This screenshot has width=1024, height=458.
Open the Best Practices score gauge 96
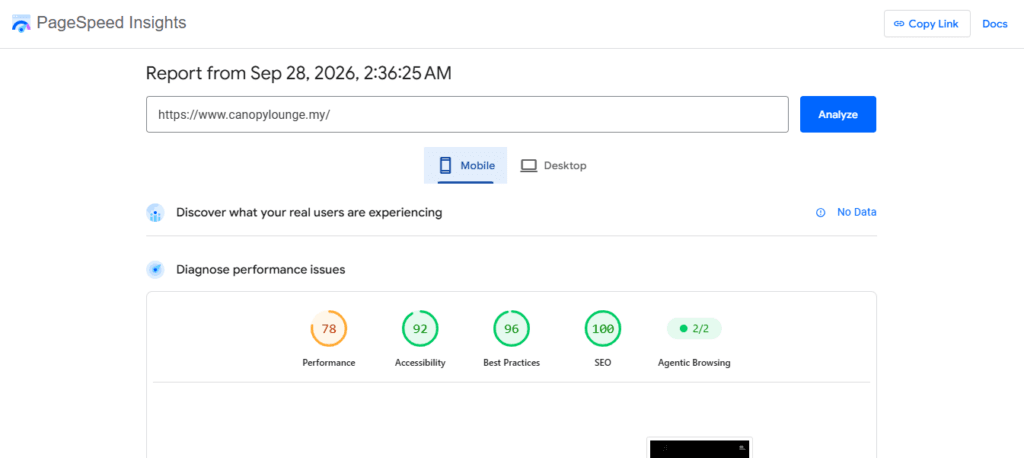tap(511, 329)
